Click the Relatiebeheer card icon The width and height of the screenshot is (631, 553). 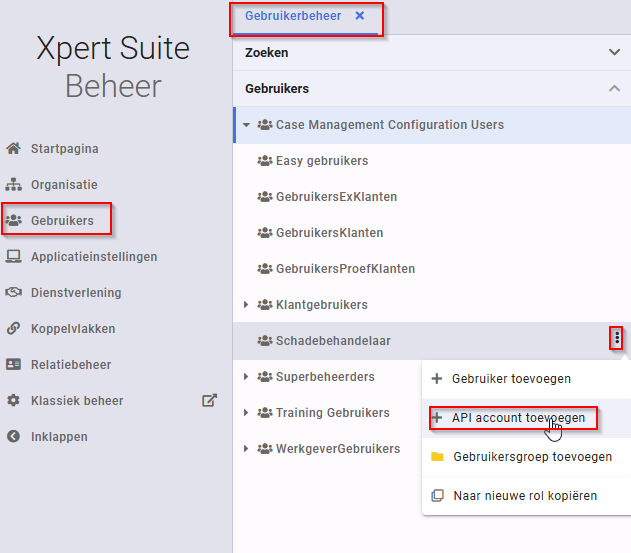13,364
